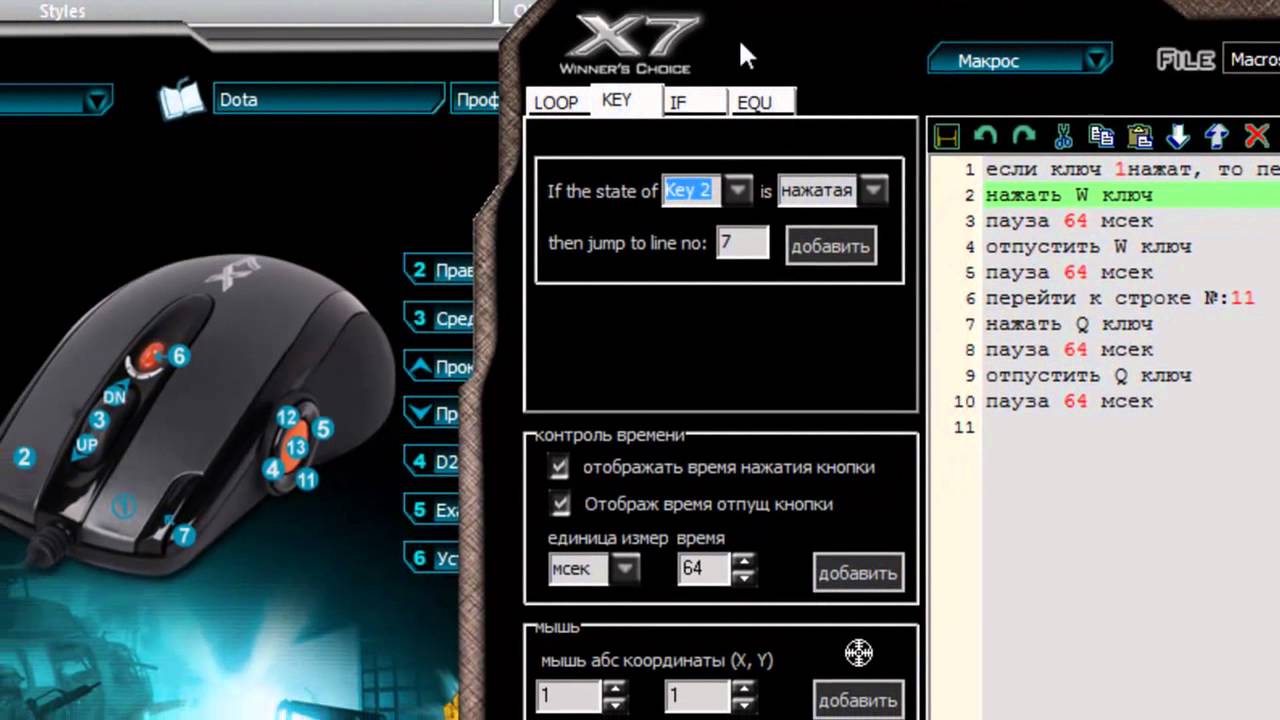Select mouse button 1 marker on the mouse
The image size is (1280, 720).
(123, 507)
